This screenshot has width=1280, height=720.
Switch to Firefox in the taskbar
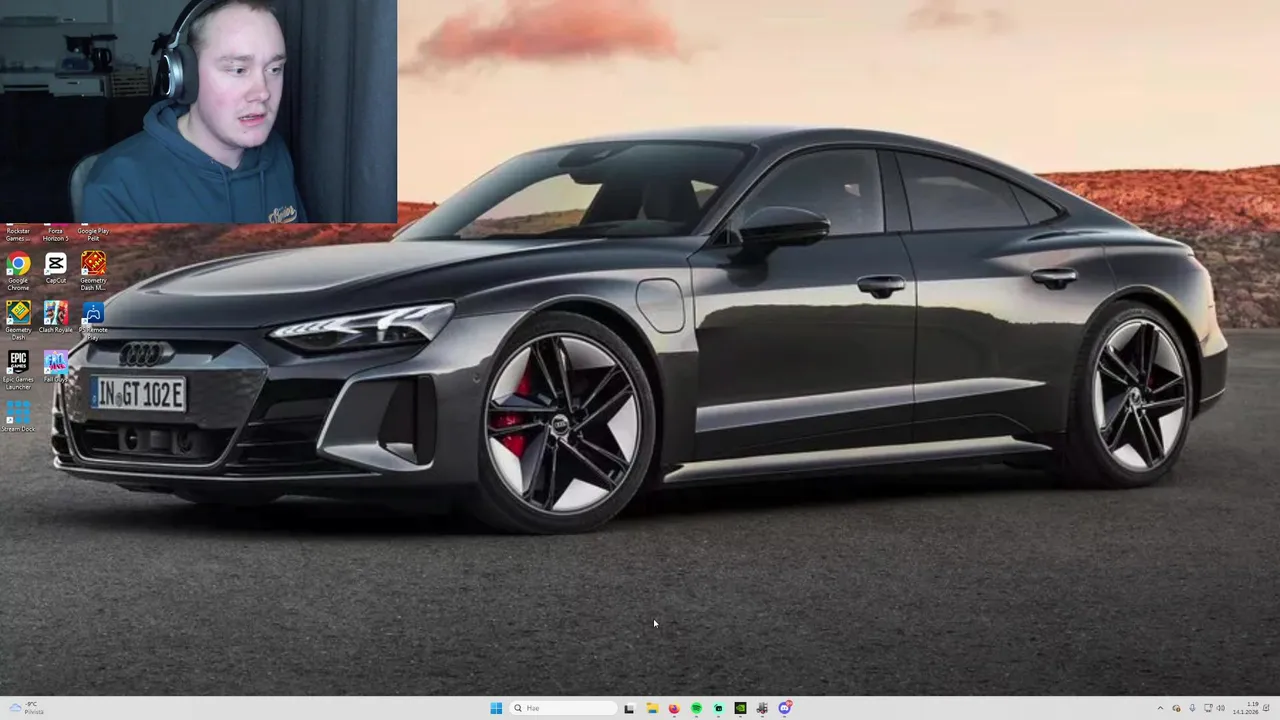pyautogui.click(x=674, y=708)
